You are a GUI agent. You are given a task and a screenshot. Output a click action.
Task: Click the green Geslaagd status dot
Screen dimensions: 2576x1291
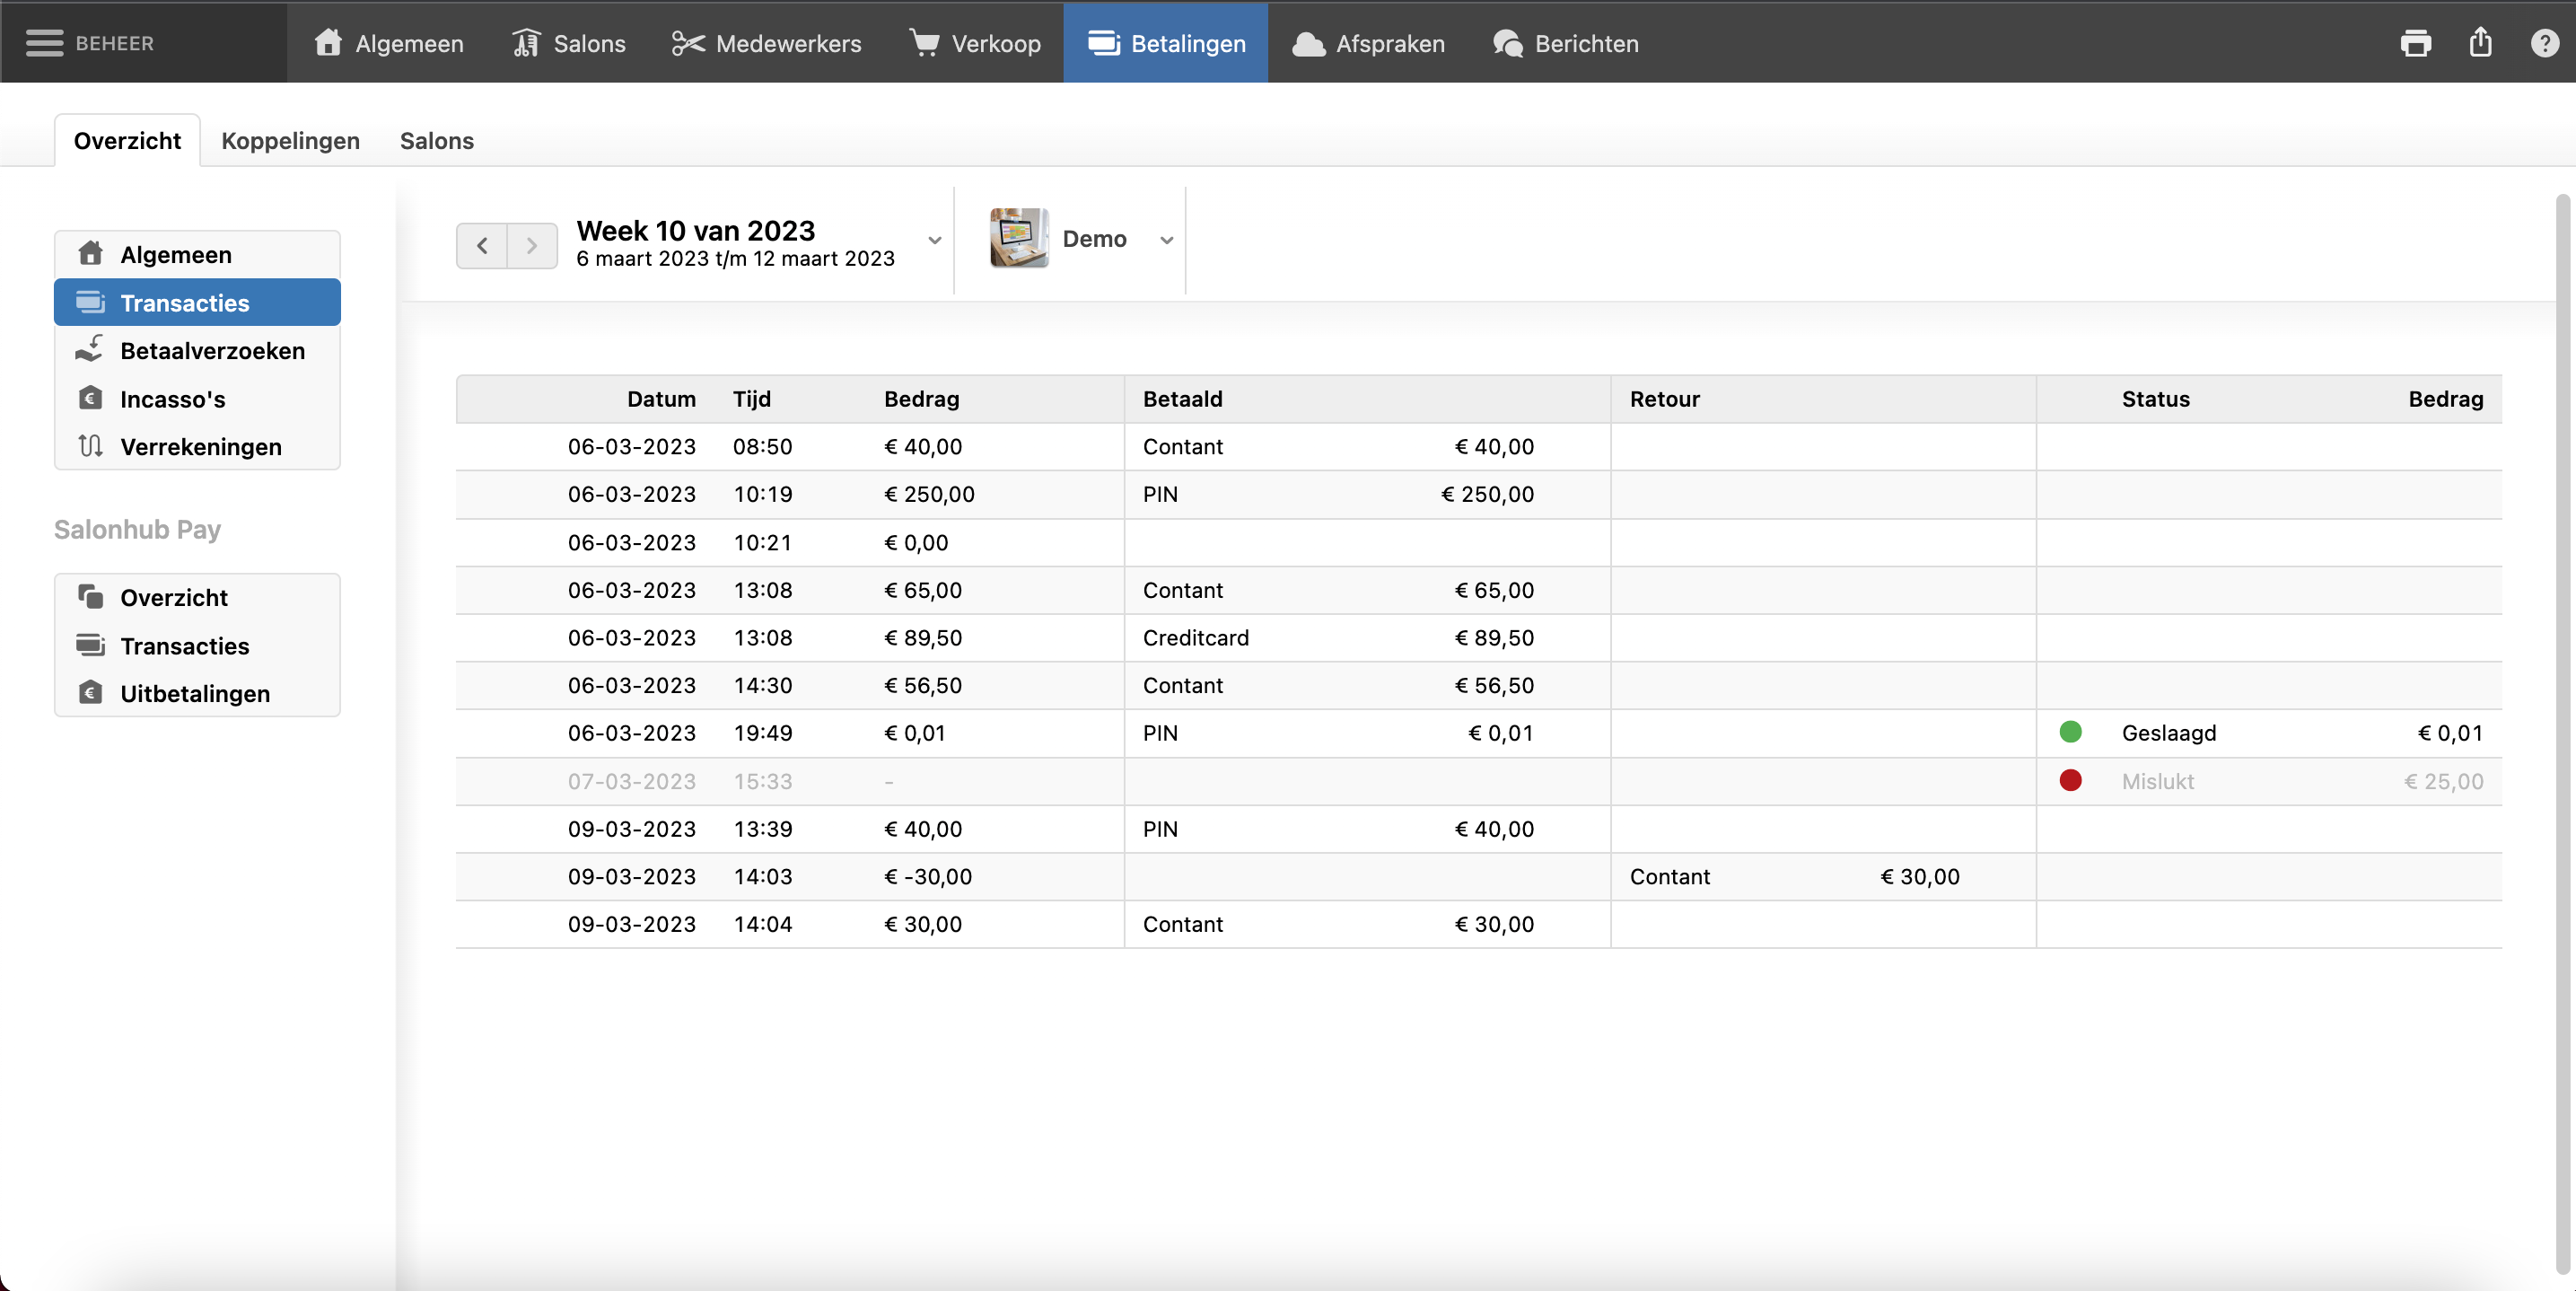tap(2071, 733)
